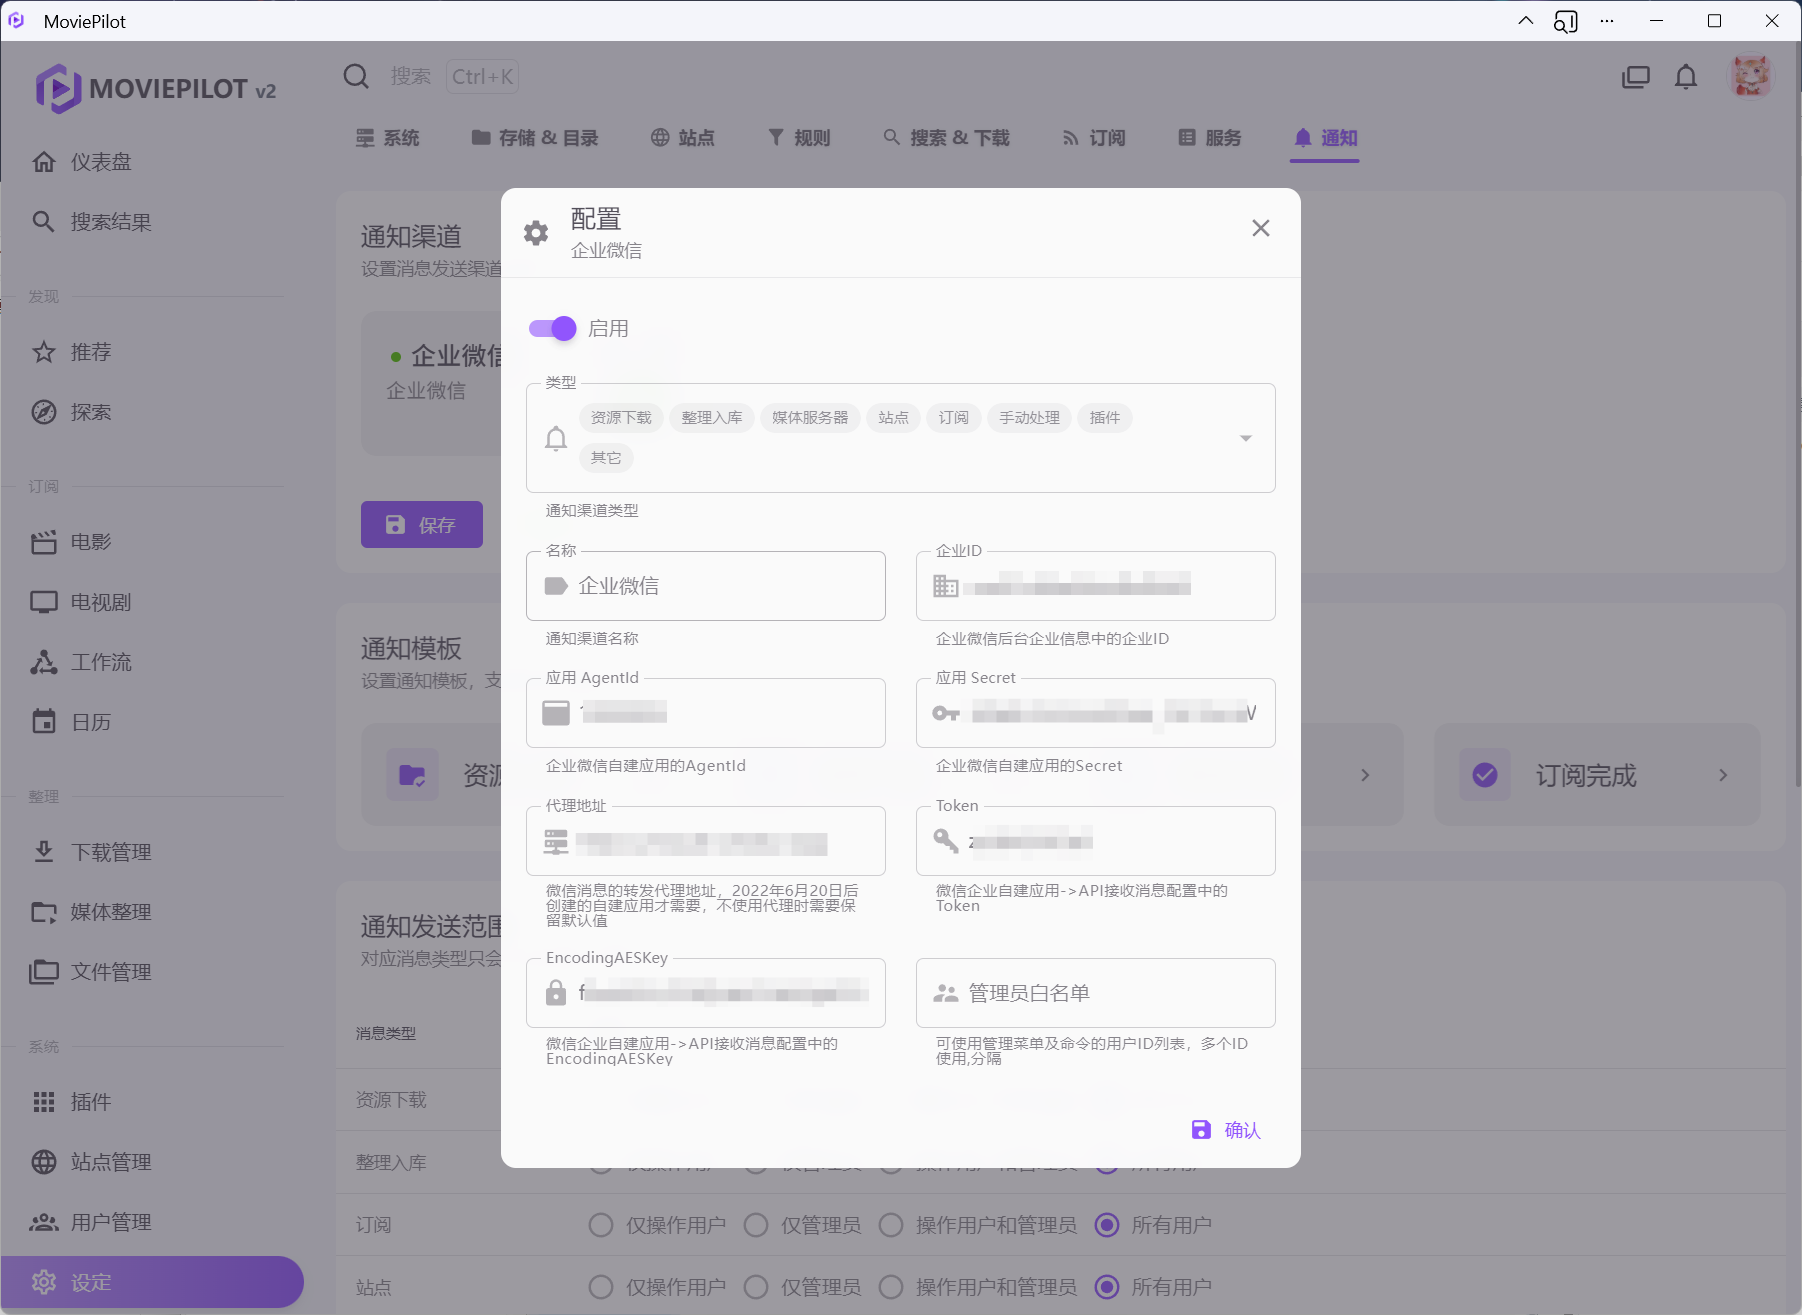Viewport: 1802px width, 1315px height.
Task: Click the search magnifier icon in the header
Action: click(356, 77)
